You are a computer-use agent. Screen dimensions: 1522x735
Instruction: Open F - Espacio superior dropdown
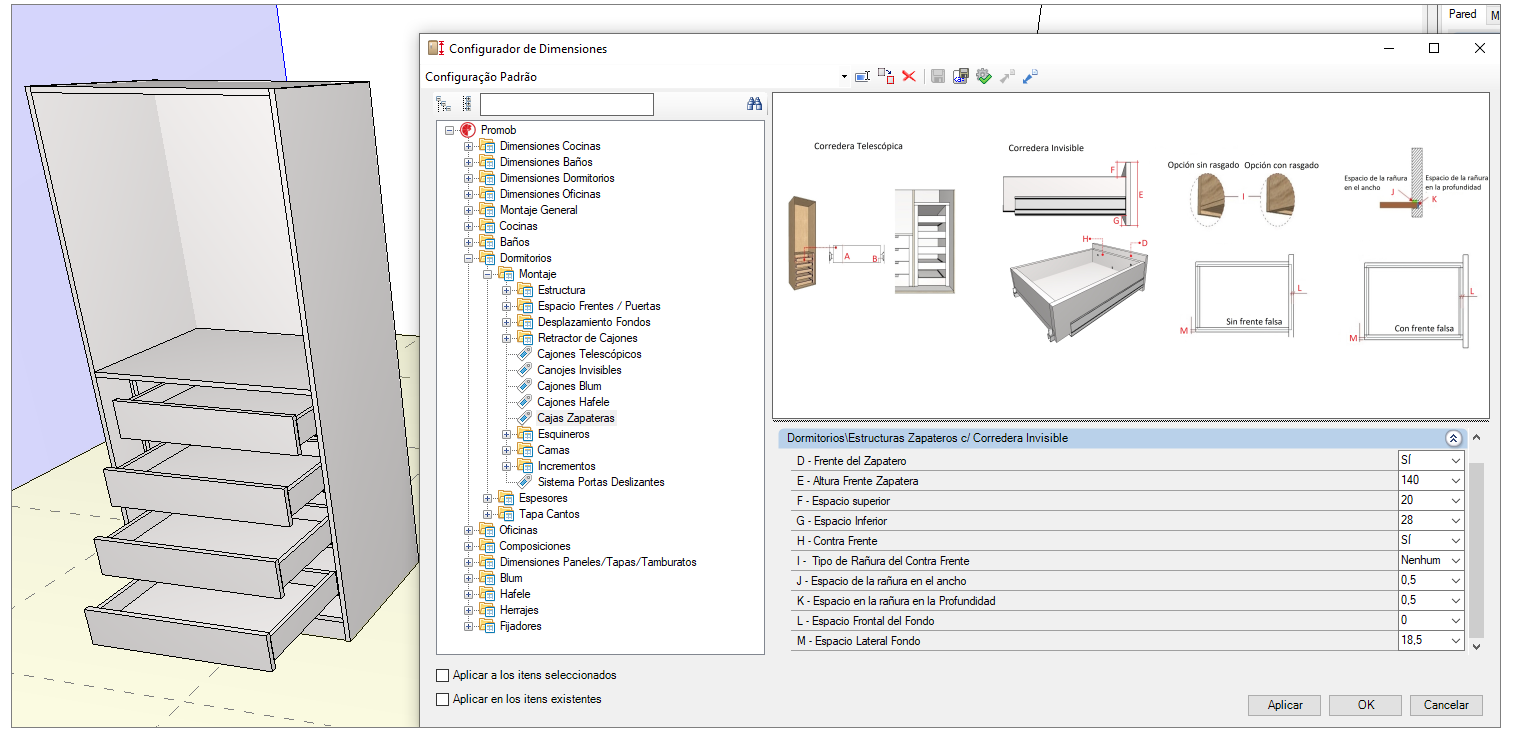point(1455,501)
